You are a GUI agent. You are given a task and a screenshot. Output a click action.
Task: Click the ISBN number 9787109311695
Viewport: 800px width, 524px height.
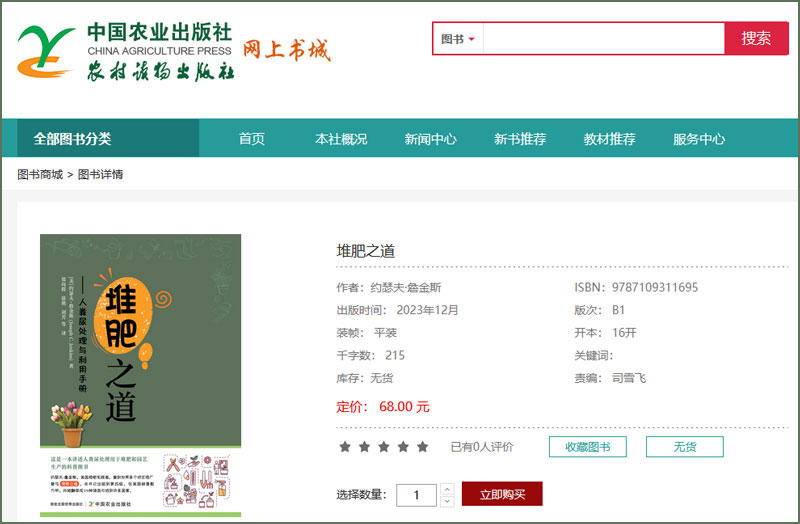[x=655, y=287]
